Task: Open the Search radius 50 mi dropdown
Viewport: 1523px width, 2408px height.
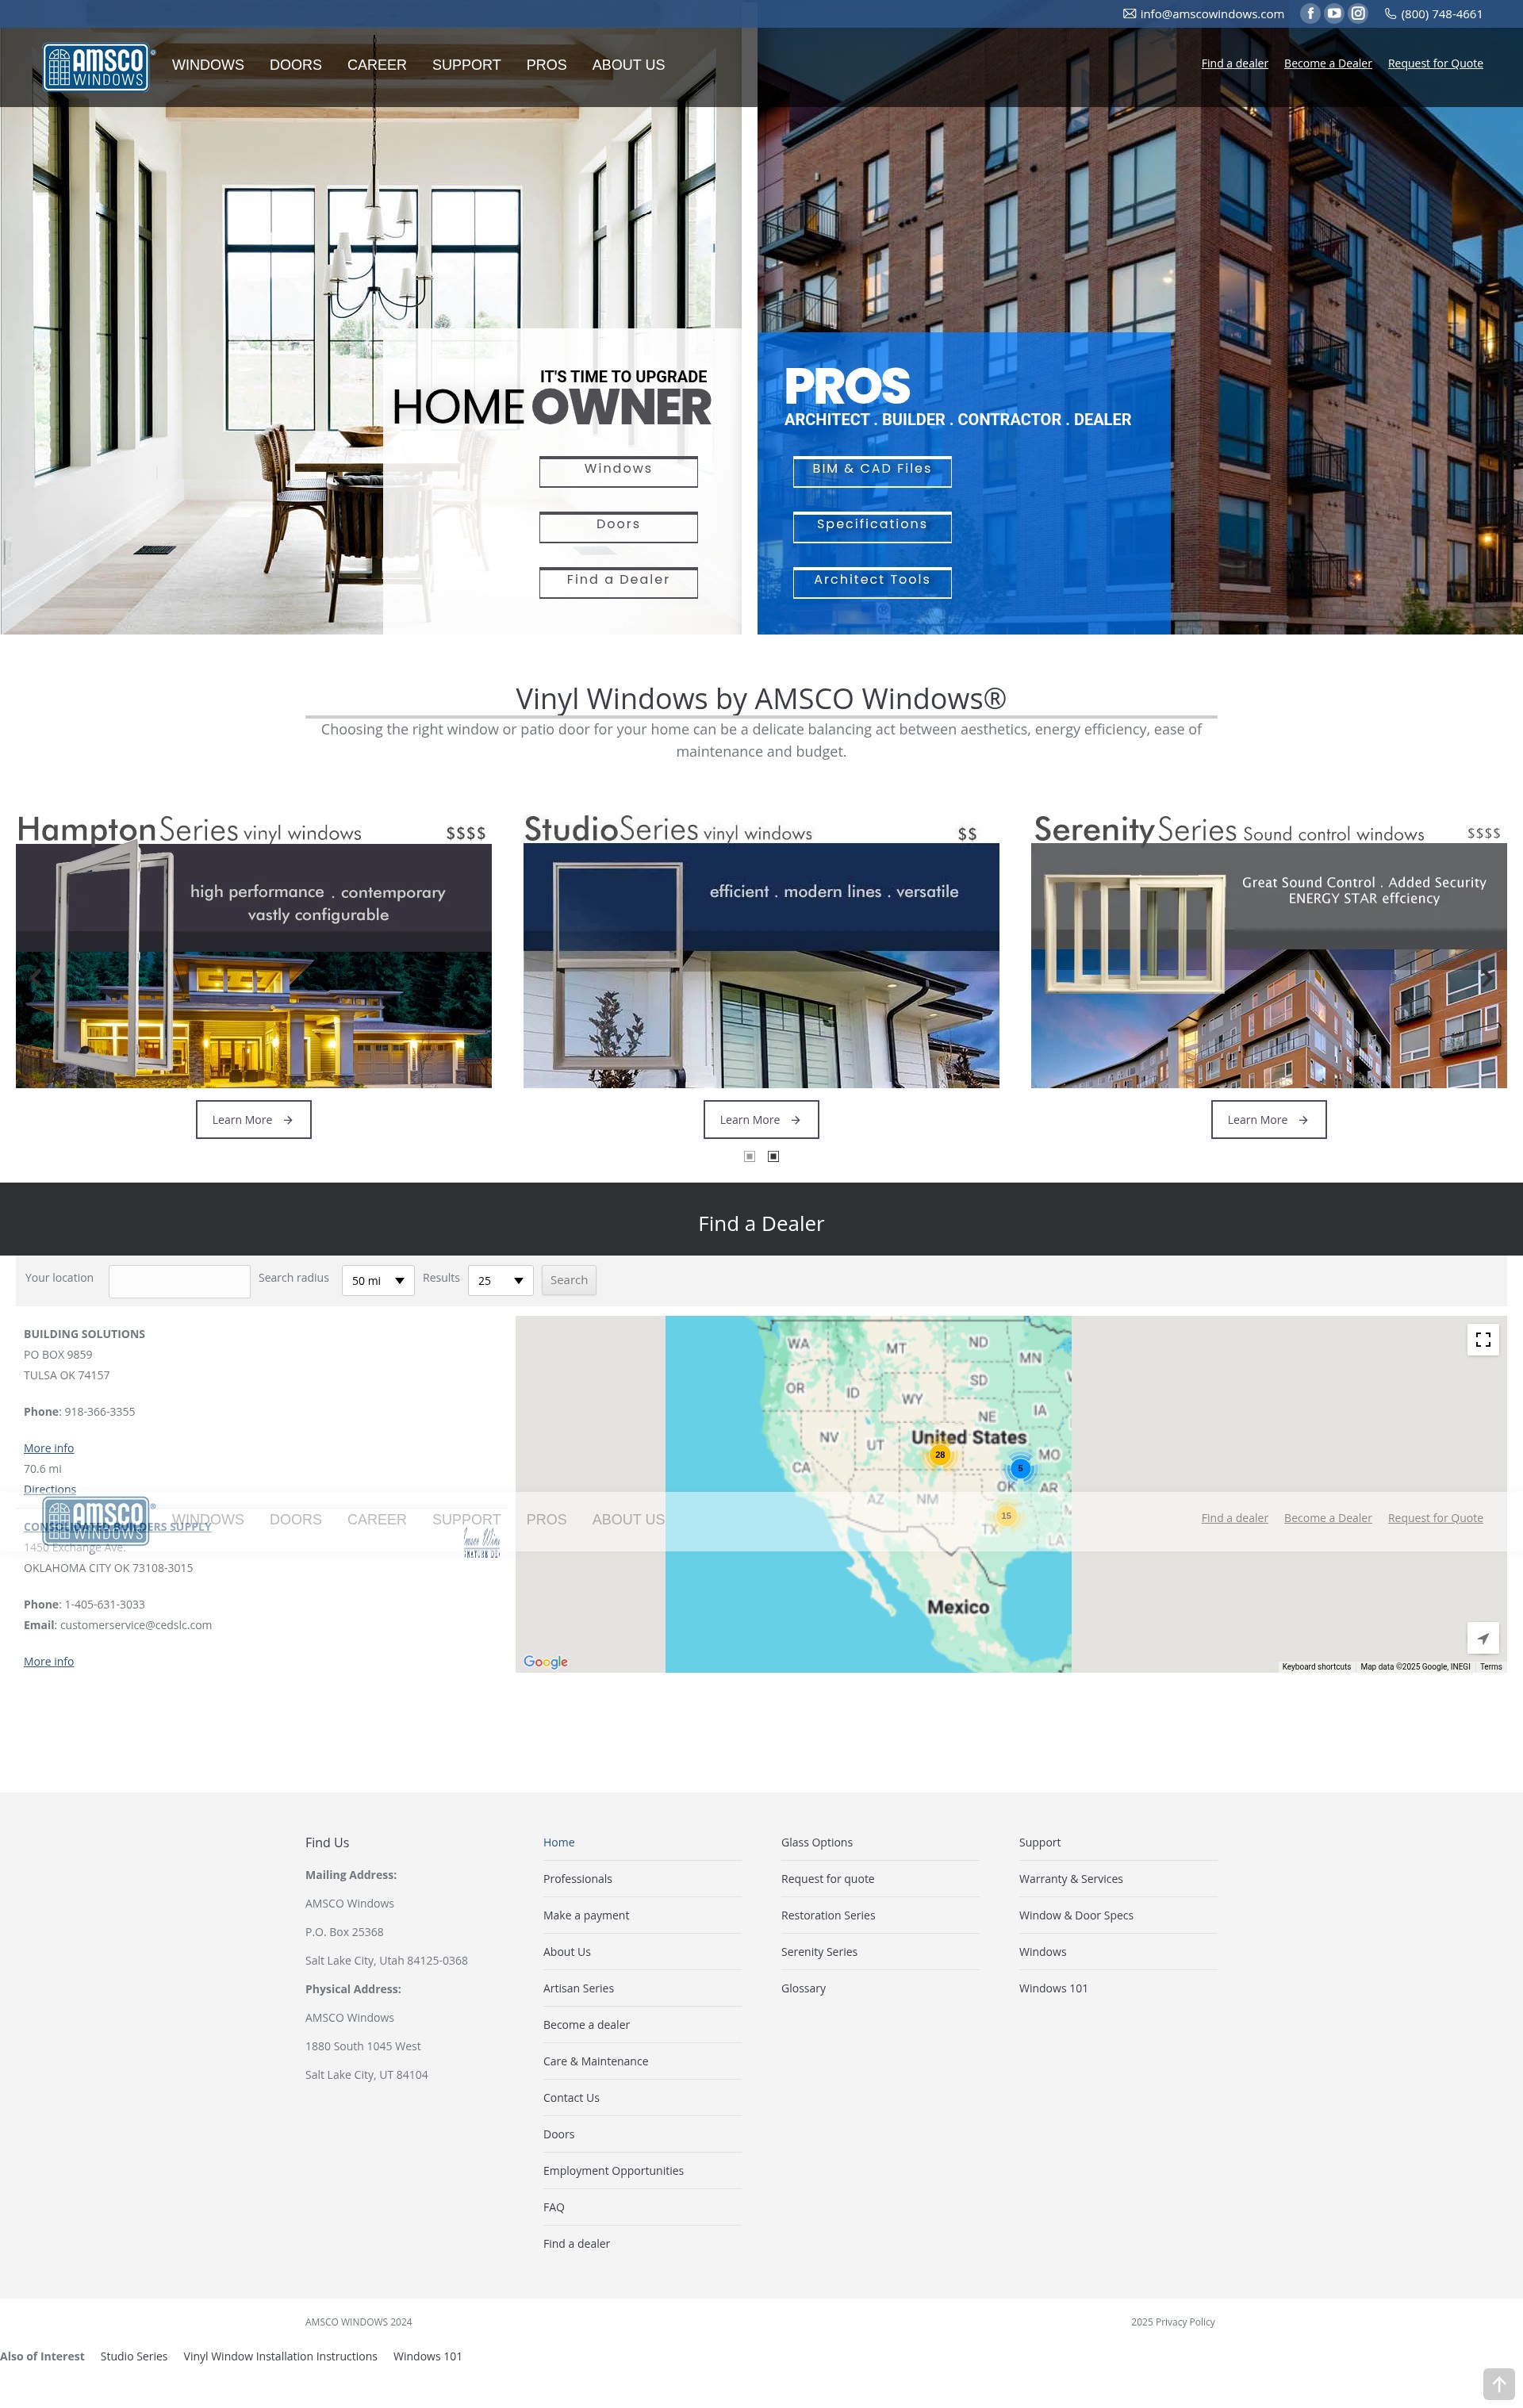Action: [x=378, y=1281]
